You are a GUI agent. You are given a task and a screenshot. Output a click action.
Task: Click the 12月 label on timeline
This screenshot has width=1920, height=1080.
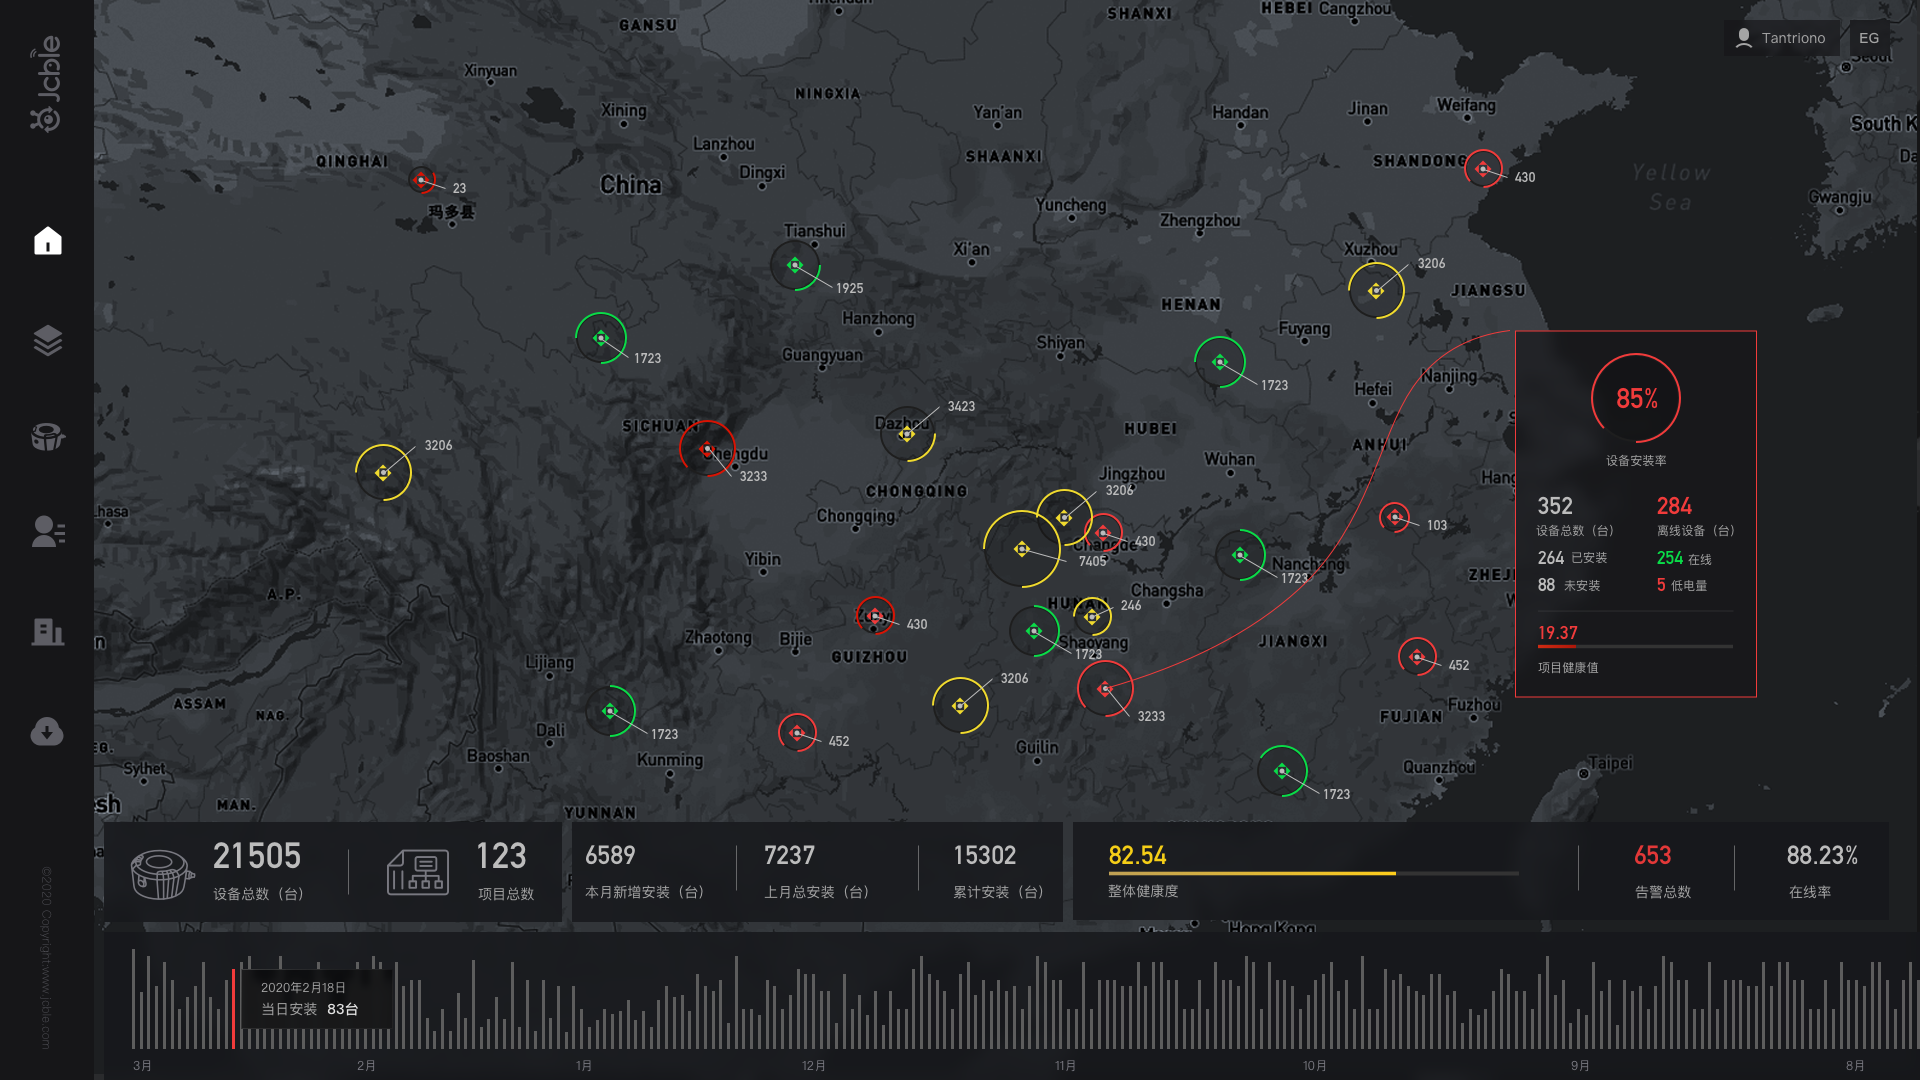click(813, 1066)
